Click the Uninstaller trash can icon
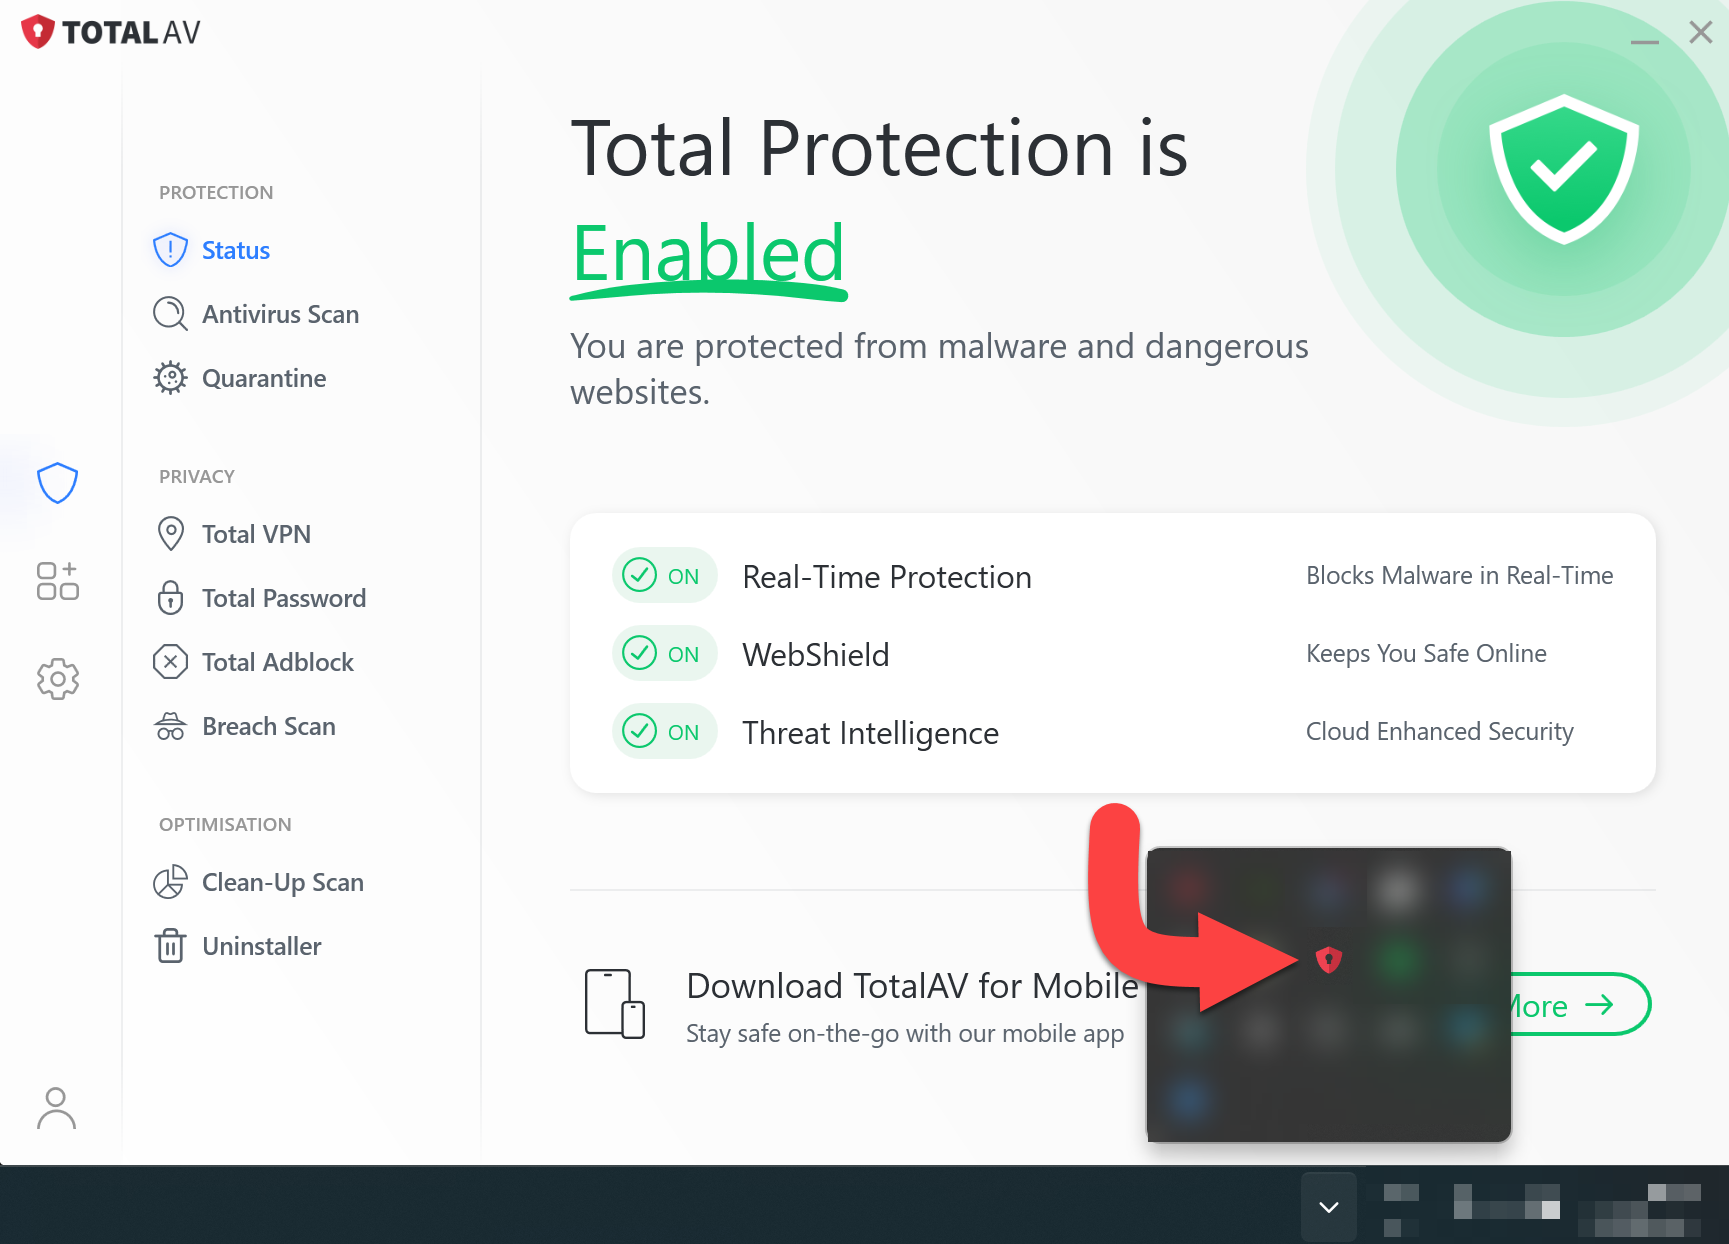This screenshot has width=1729, height=1244. click(x=170, y=946)
